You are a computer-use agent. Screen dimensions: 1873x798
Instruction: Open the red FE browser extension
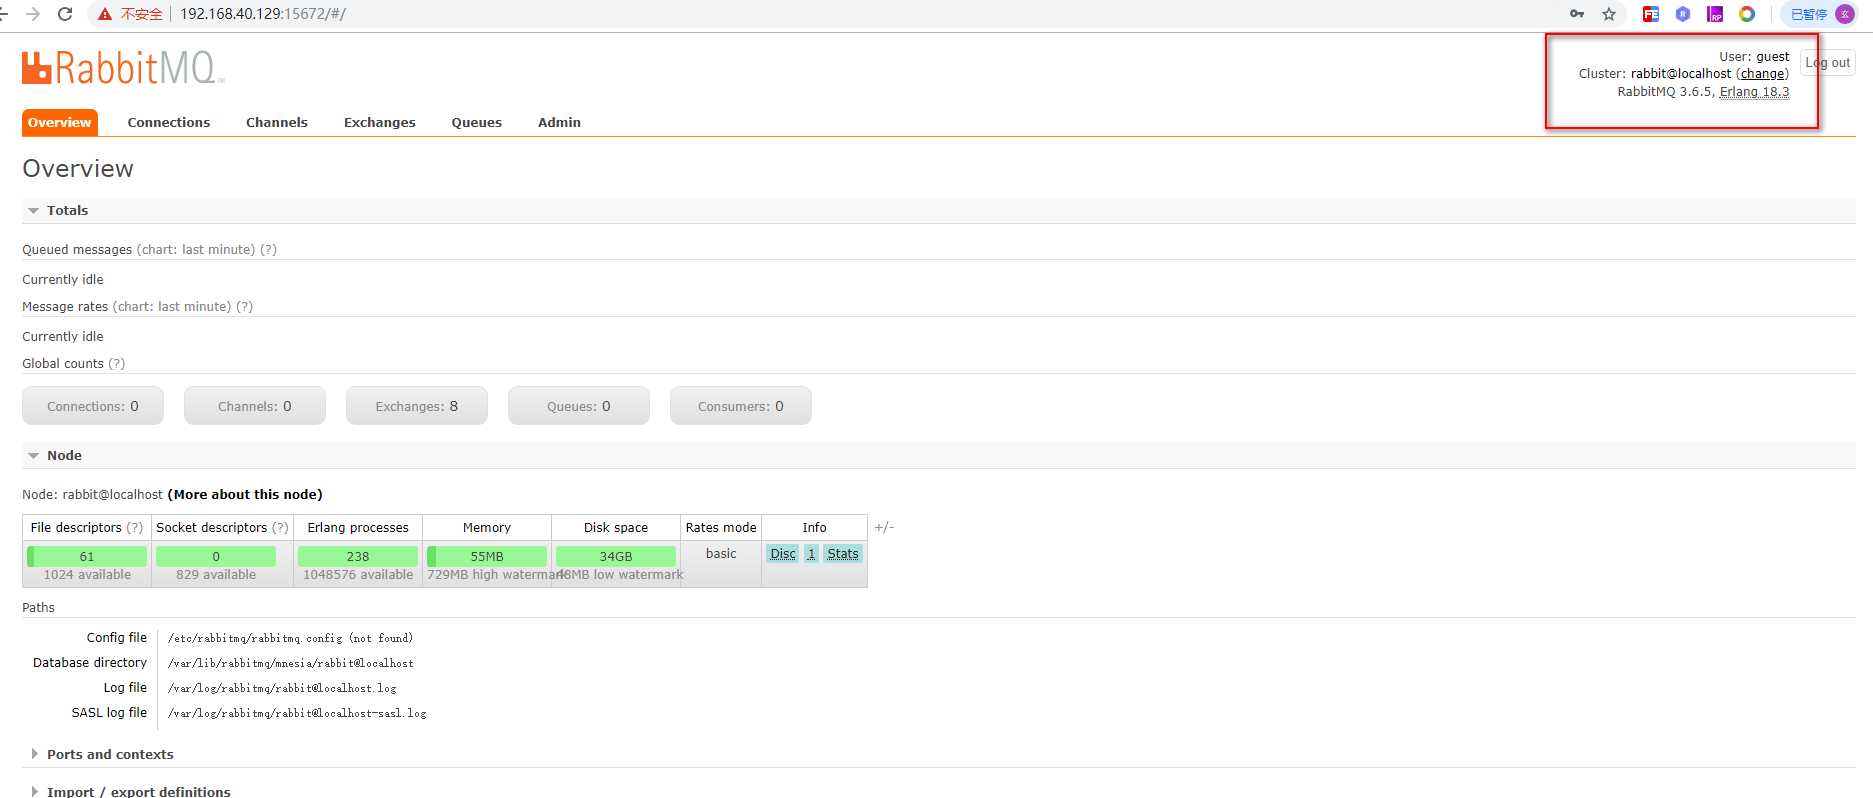pos(1651,14)
